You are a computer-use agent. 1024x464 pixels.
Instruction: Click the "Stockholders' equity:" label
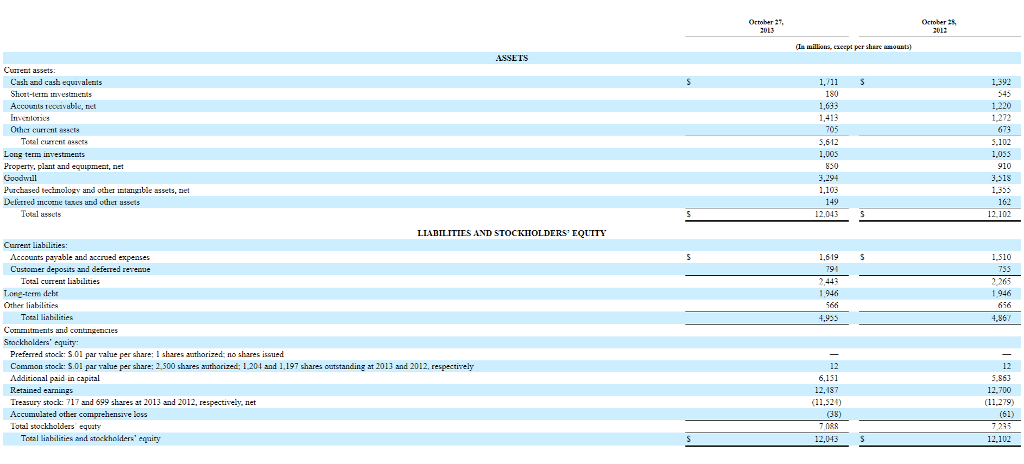point(41,342)
